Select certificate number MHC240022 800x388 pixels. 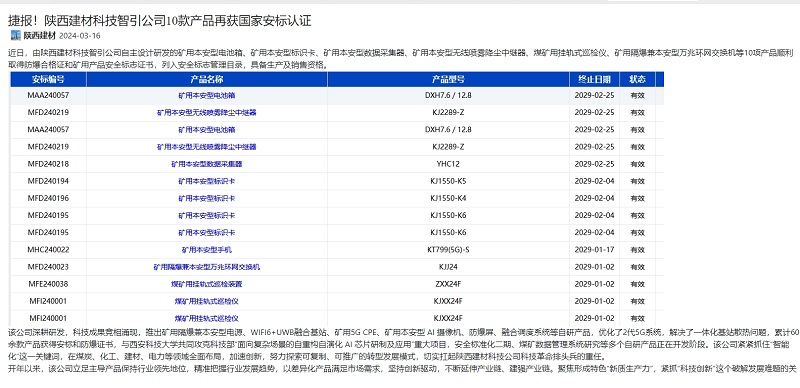[48, 250]
